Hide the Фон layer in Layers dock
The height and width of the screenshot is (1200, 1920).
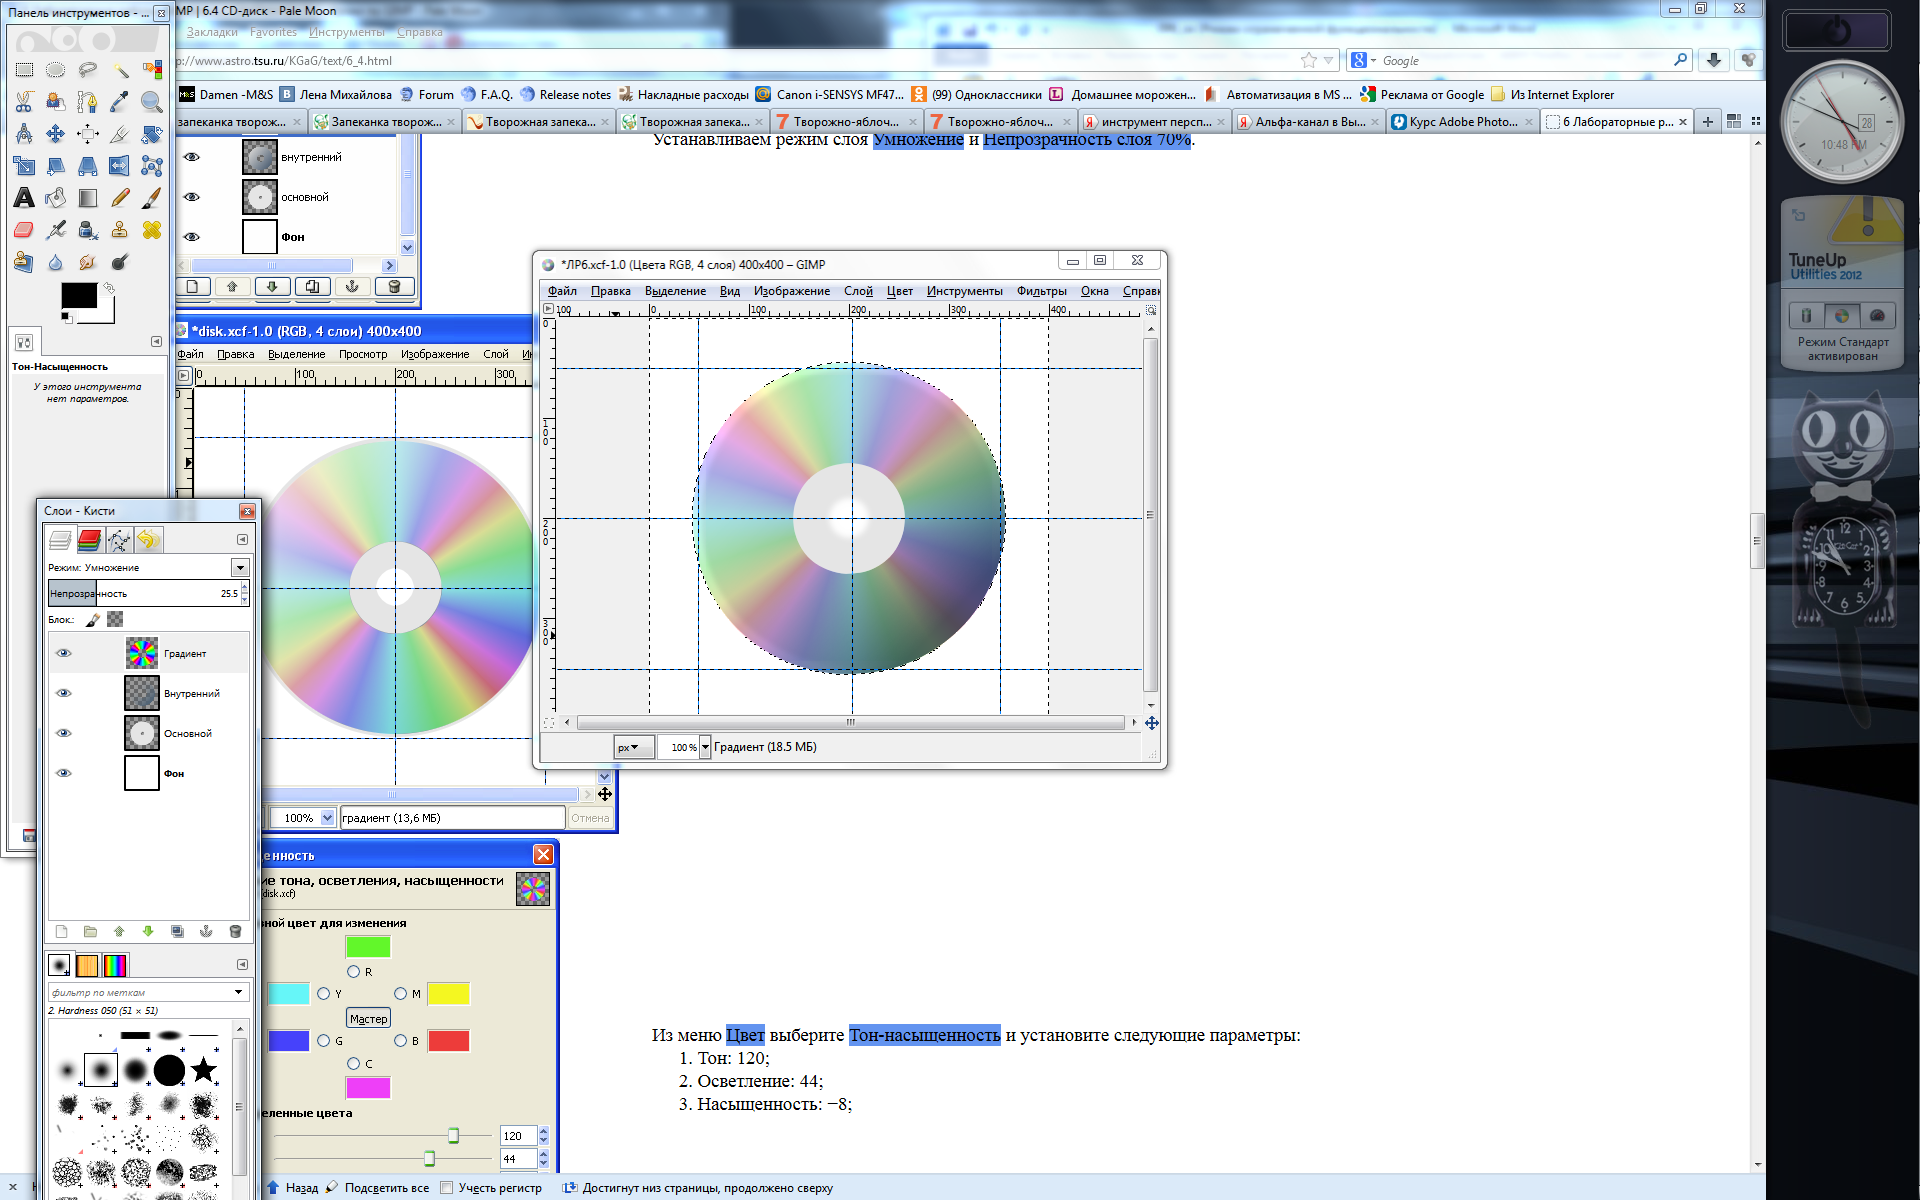64,773
